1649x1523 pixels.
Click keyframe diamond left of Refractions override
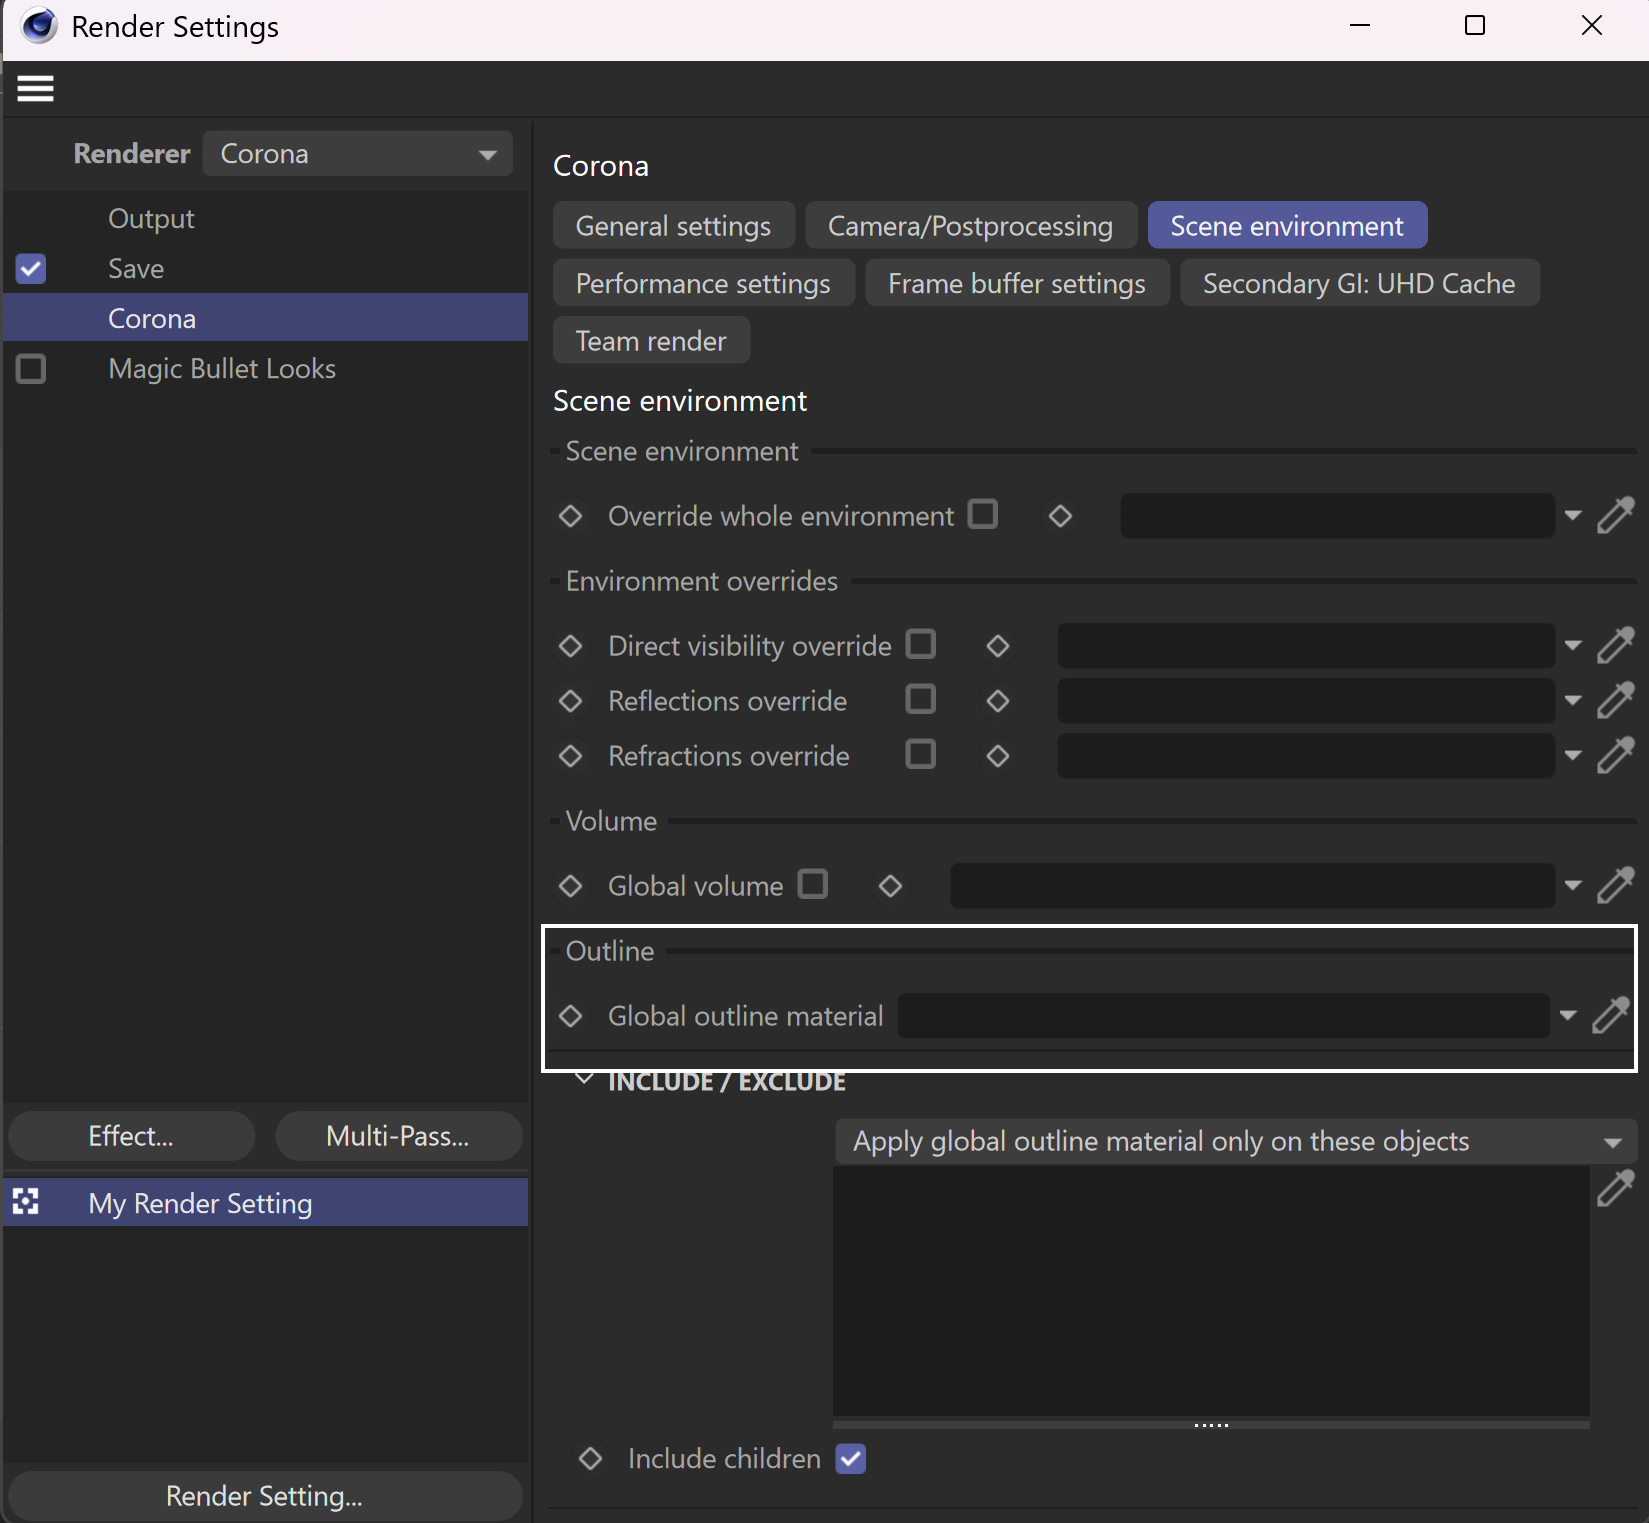571,756
